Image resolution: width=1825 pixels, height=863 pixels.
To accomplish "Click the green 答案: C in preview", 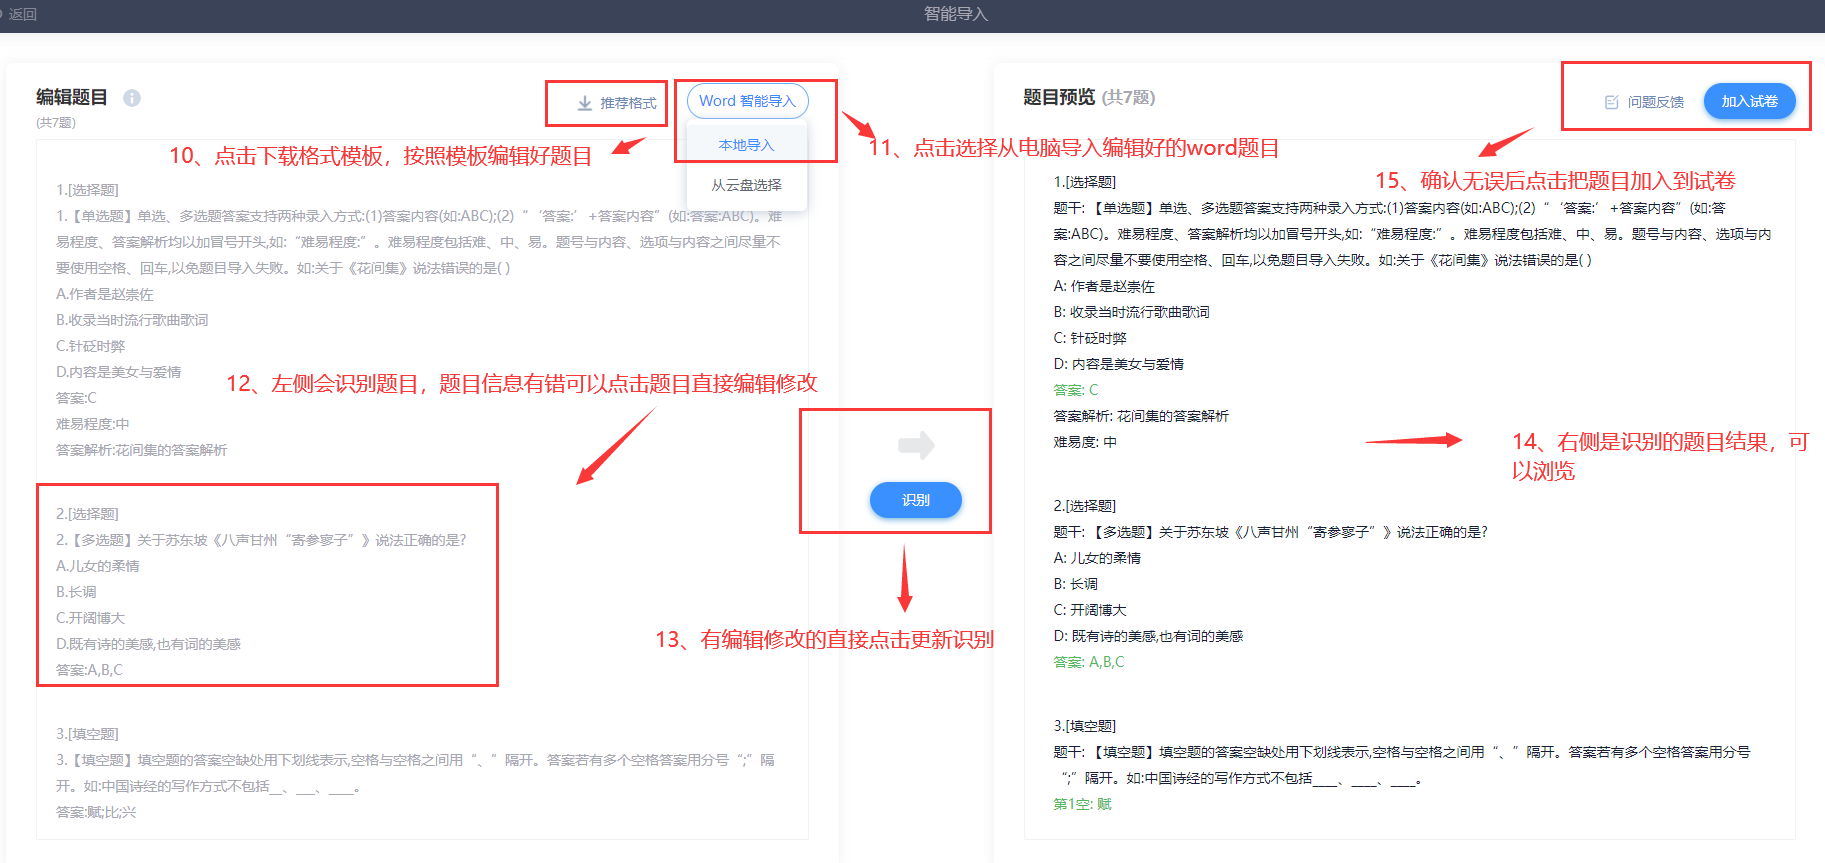I will pos(1076,390).
